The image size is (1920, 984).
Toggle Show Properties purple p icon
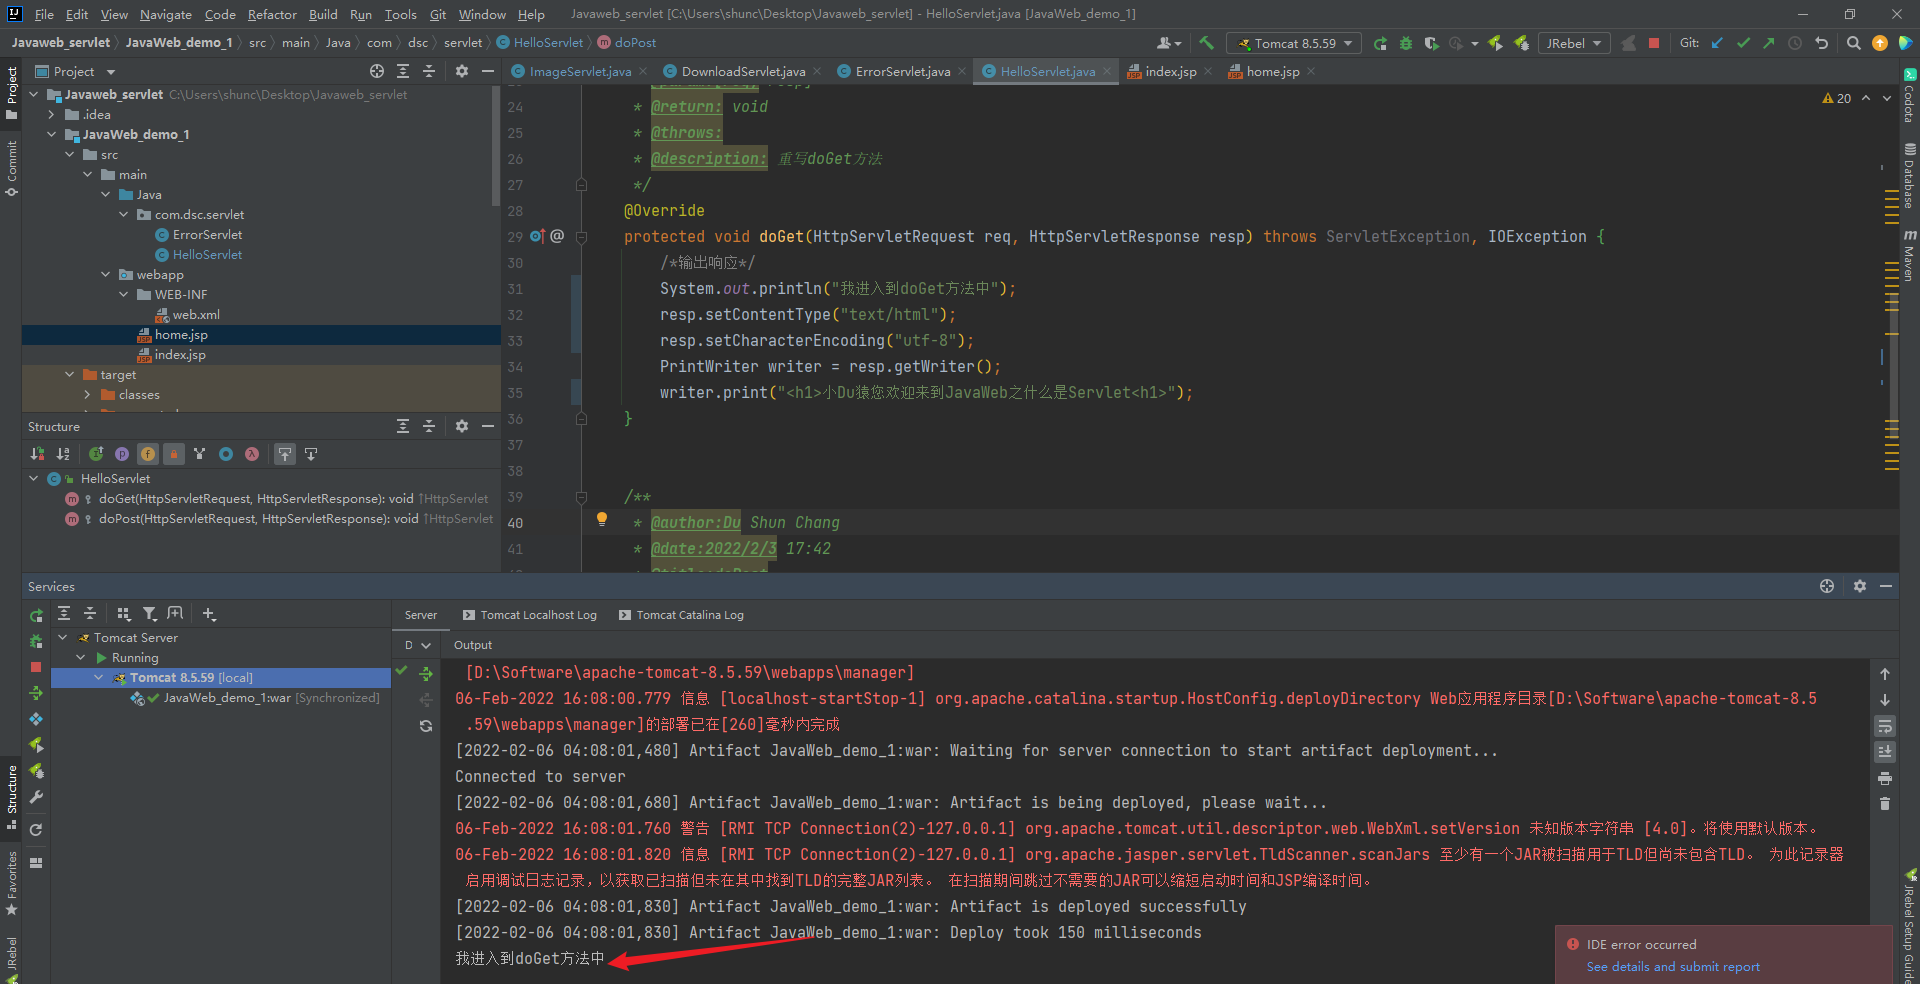pyautogui.click(x=122, y=454)
